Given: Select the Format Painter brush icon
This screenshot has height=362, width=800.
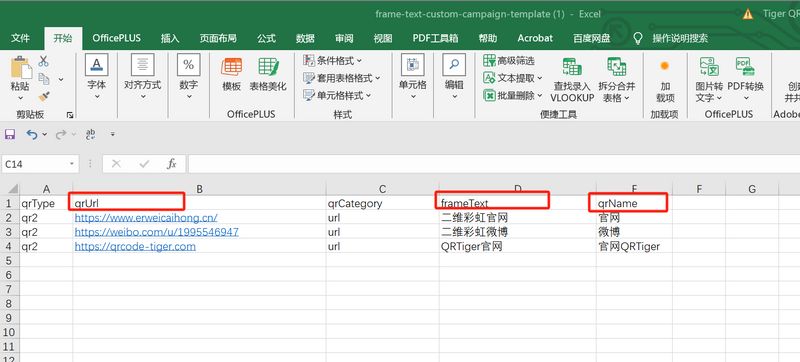Looking at the screenshot, I should 44,96.
